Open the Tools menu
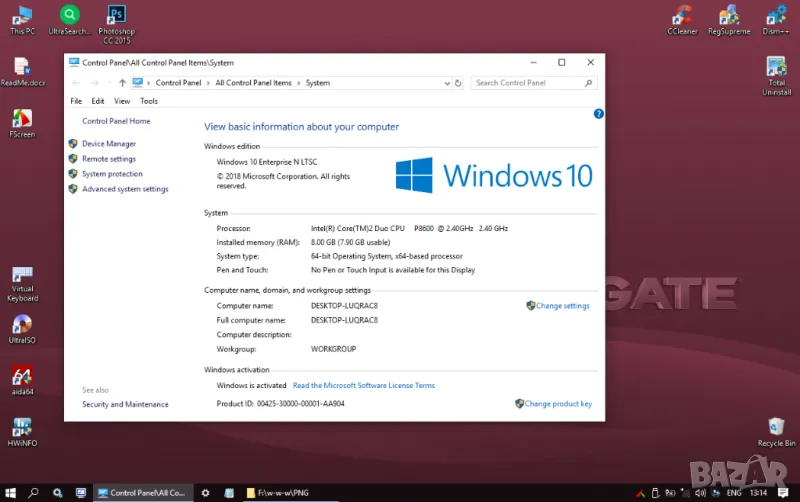800x502 pixels. click(x=149, y=101)
